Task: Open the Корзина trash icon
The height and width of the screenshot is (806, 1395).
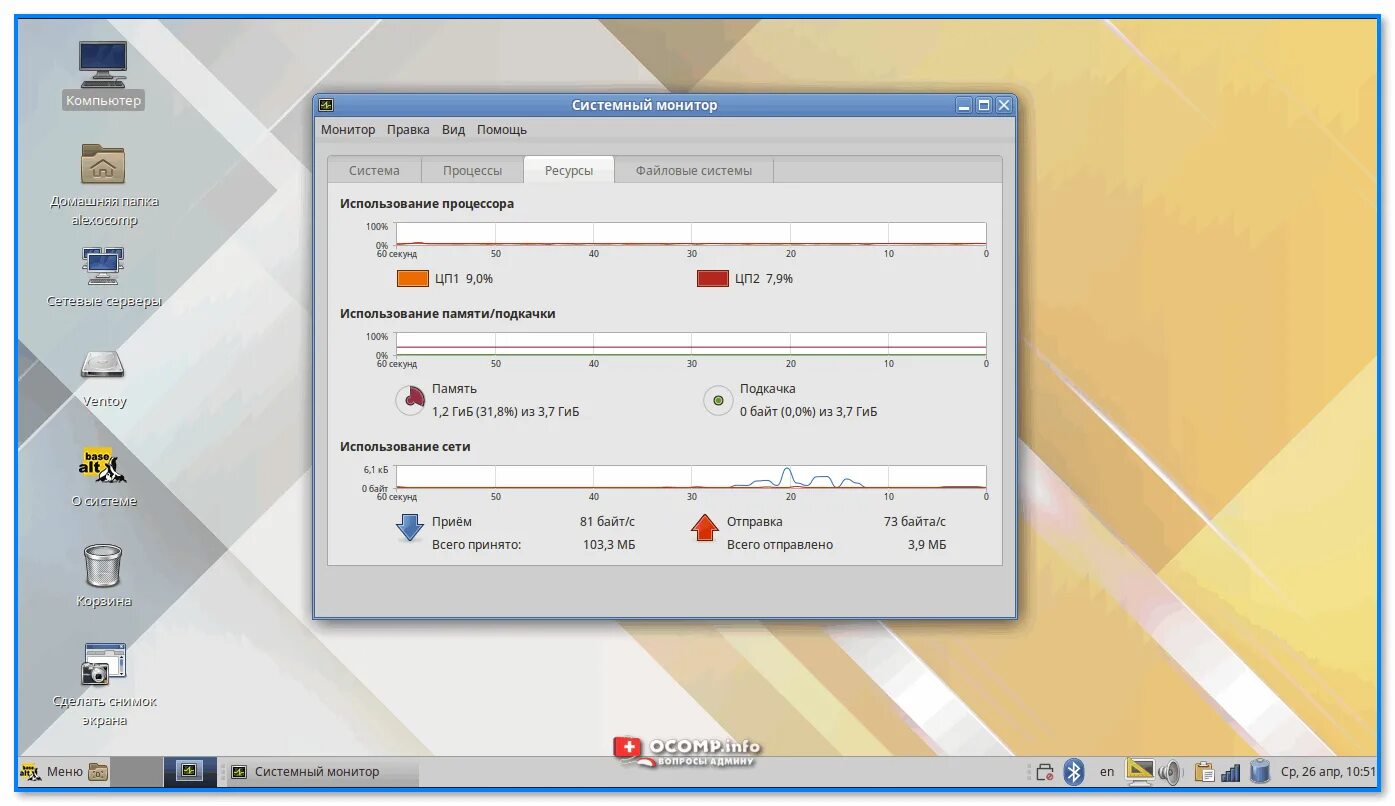Action: point(103,565)
